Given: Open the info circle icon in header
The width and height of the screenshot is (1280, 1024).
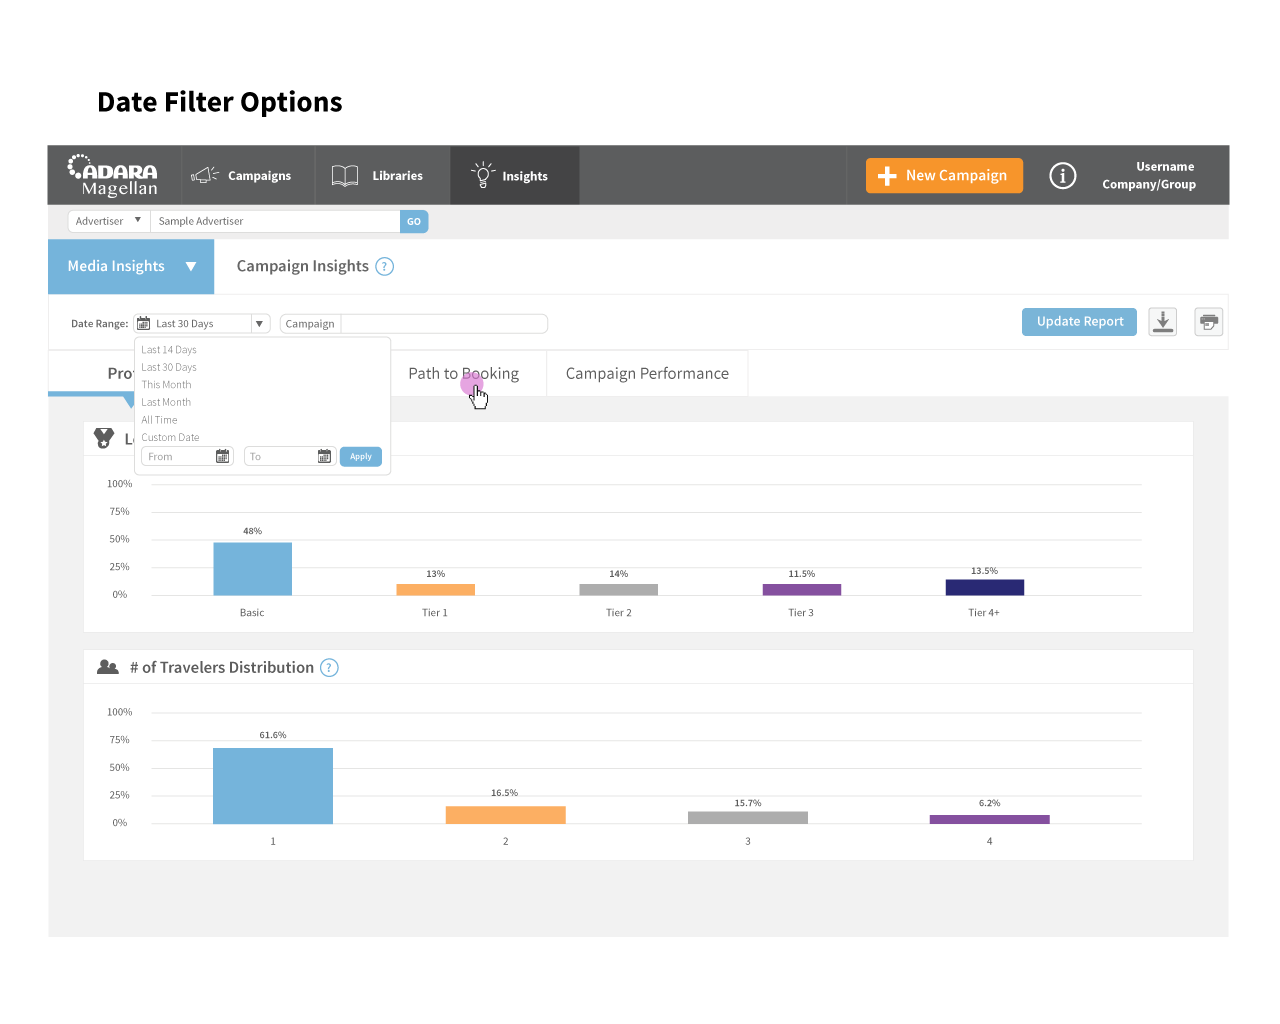Looking at the screenshot, I should [1062, 176].
